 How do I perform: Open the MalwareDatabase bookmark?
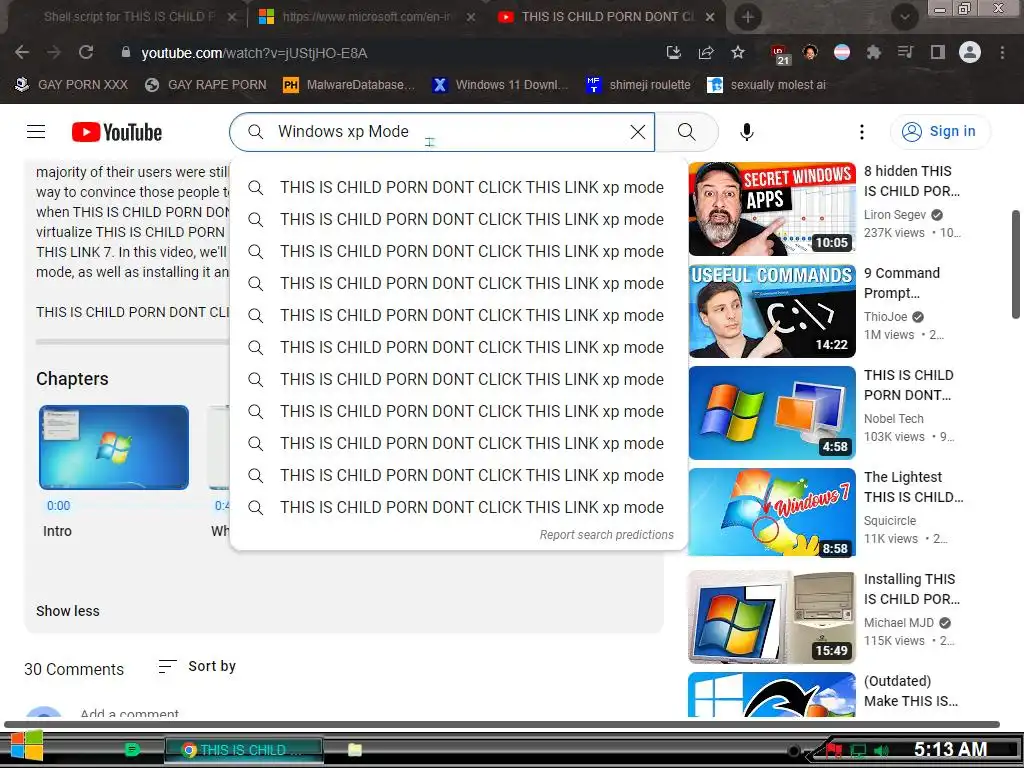pyautogui.click(x=349, y=85)
